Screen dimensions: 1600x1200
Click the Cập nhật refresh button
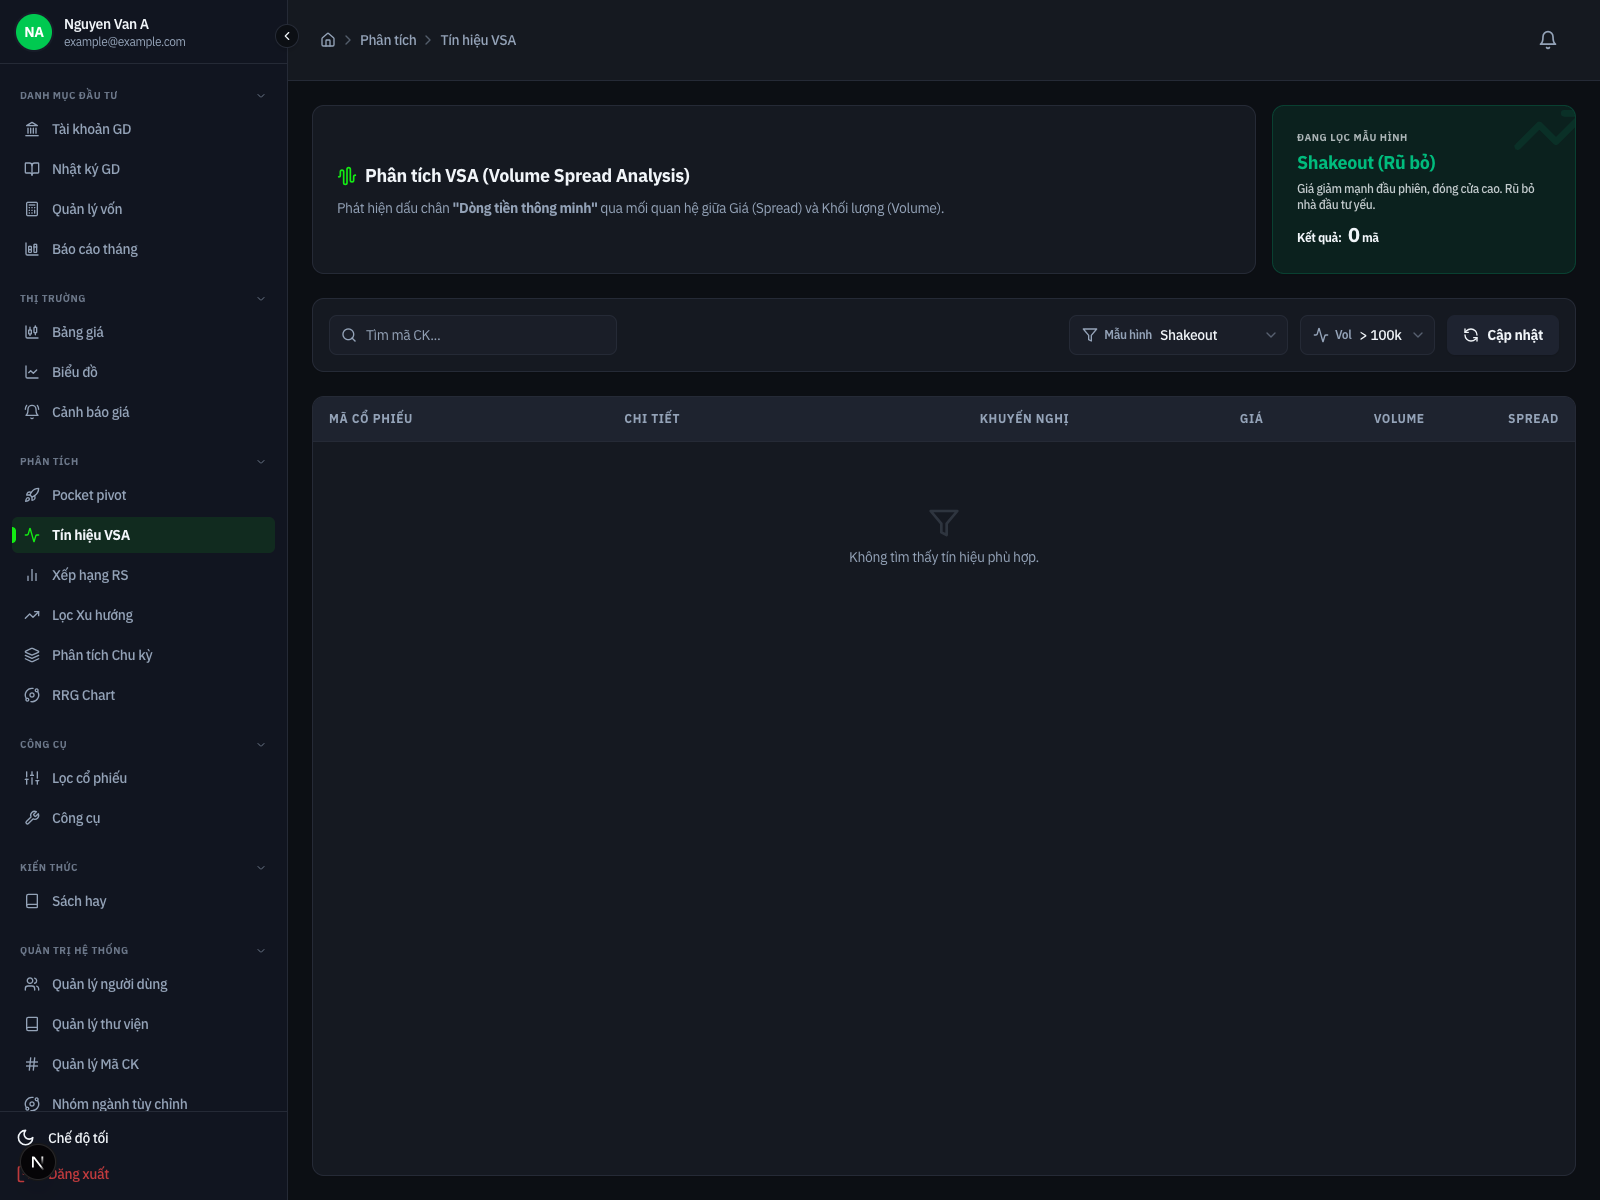[1502, 335]
